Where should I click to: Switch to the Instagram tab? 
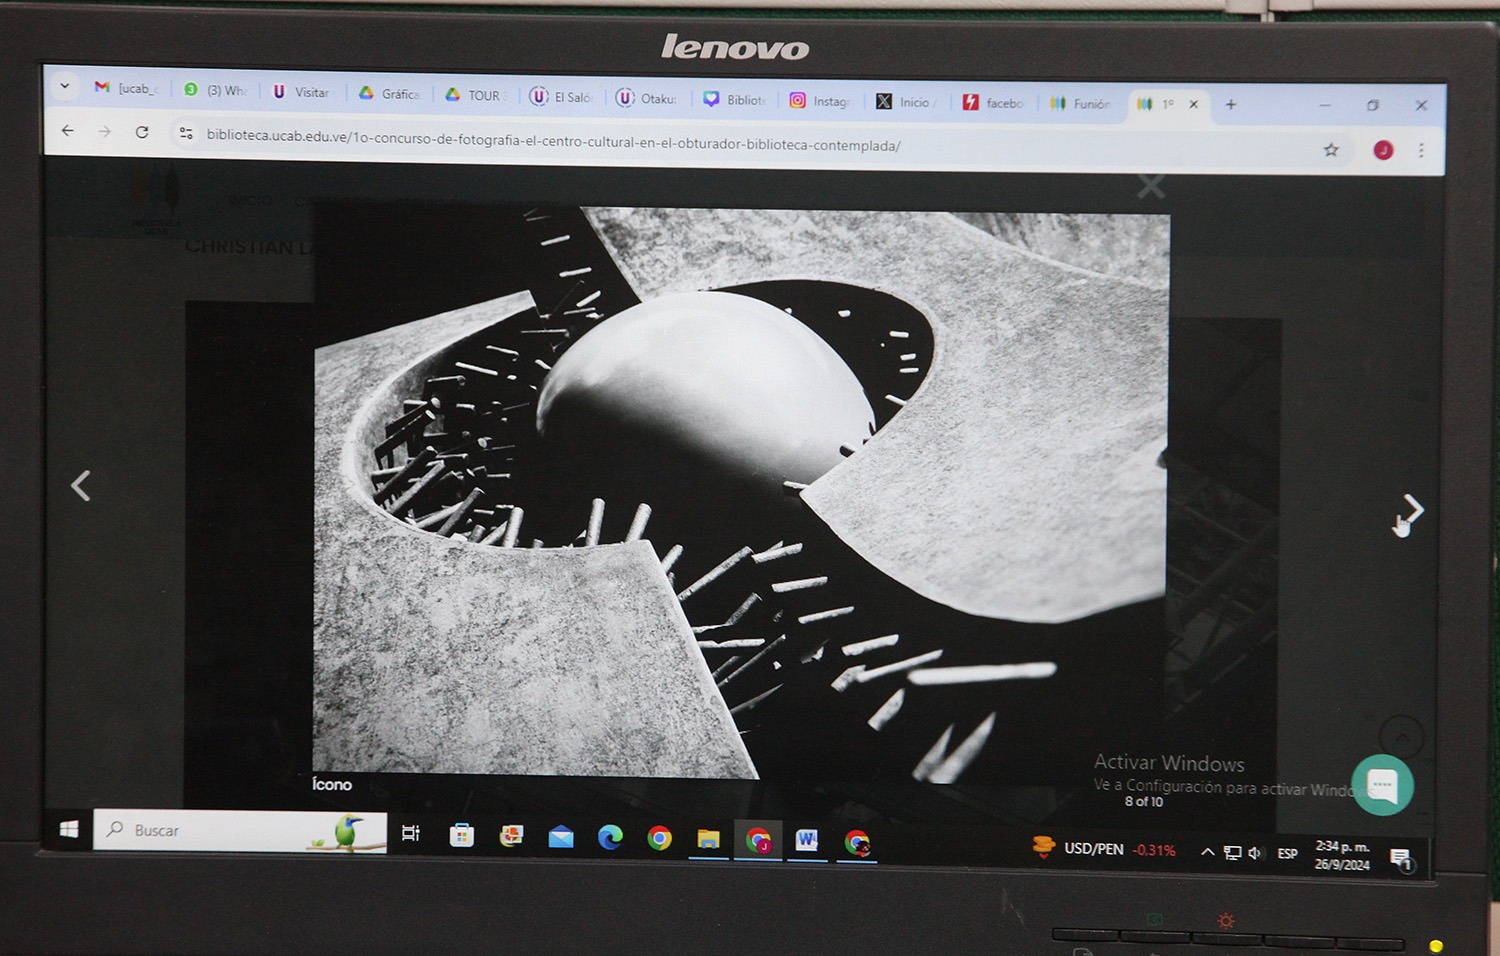click(x=819, y=101)
